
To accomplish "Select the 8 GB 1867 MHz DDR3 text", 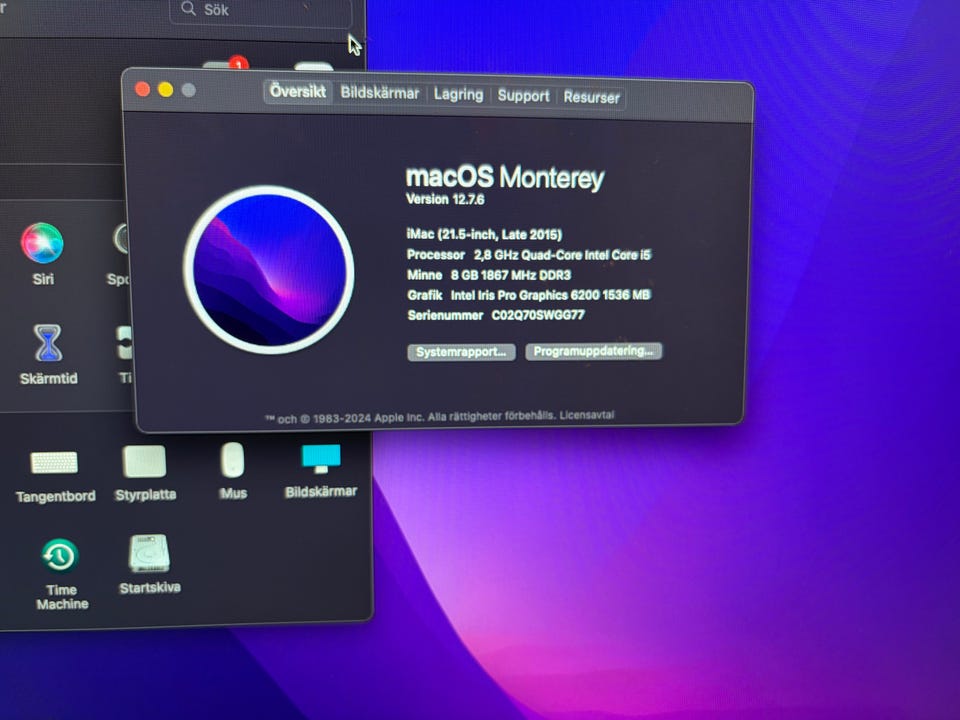I will [511, 275].
